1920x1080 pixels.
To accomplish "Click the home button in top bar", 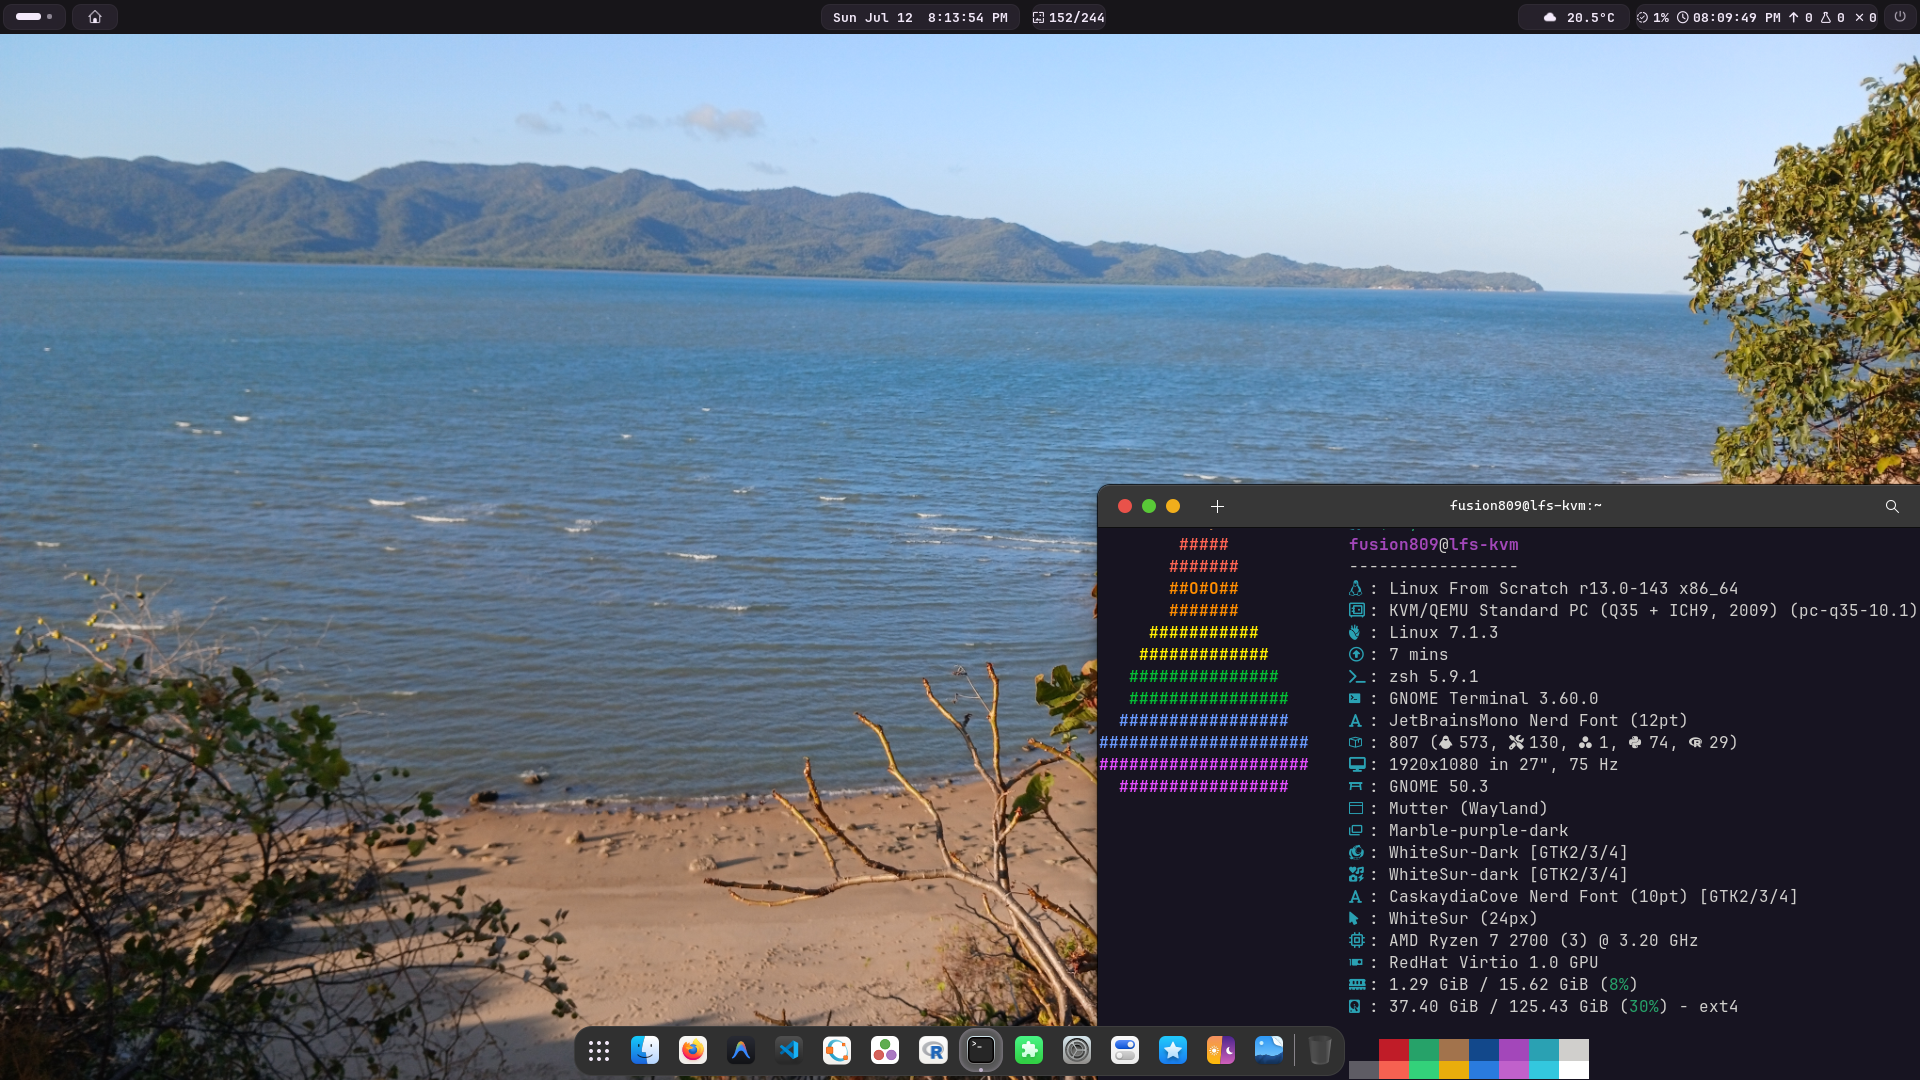I will click(x=95, y=17).
